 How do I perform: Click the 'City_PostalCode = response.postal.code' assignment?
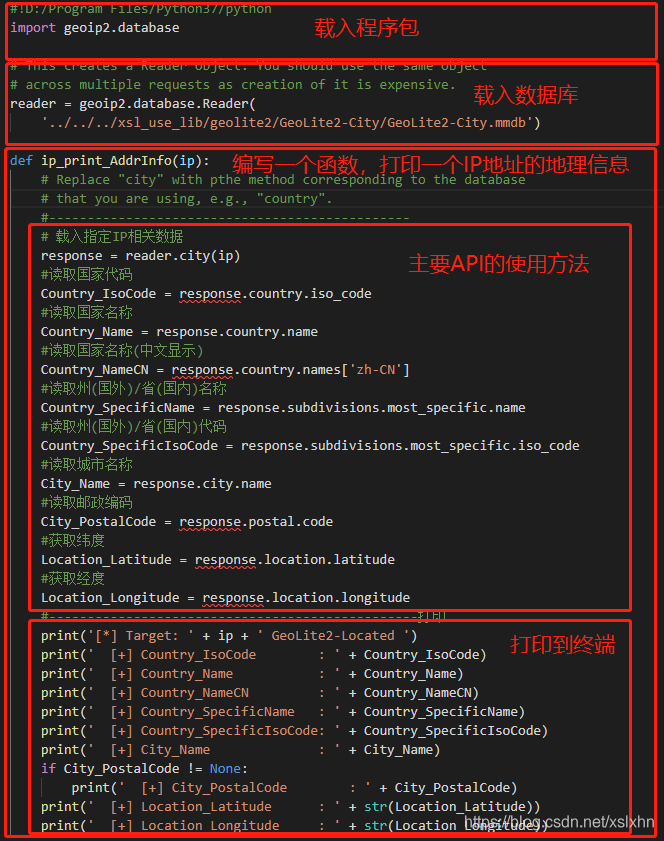coord(187,522)
